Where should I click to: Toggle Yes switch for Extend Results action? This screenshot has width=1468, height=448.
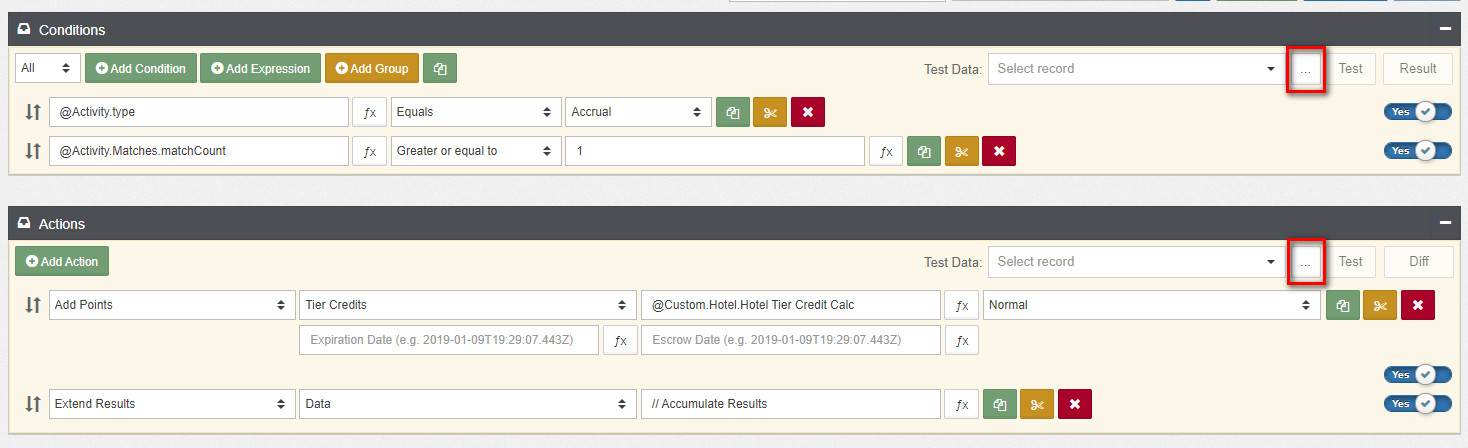tap(1417, 404)
